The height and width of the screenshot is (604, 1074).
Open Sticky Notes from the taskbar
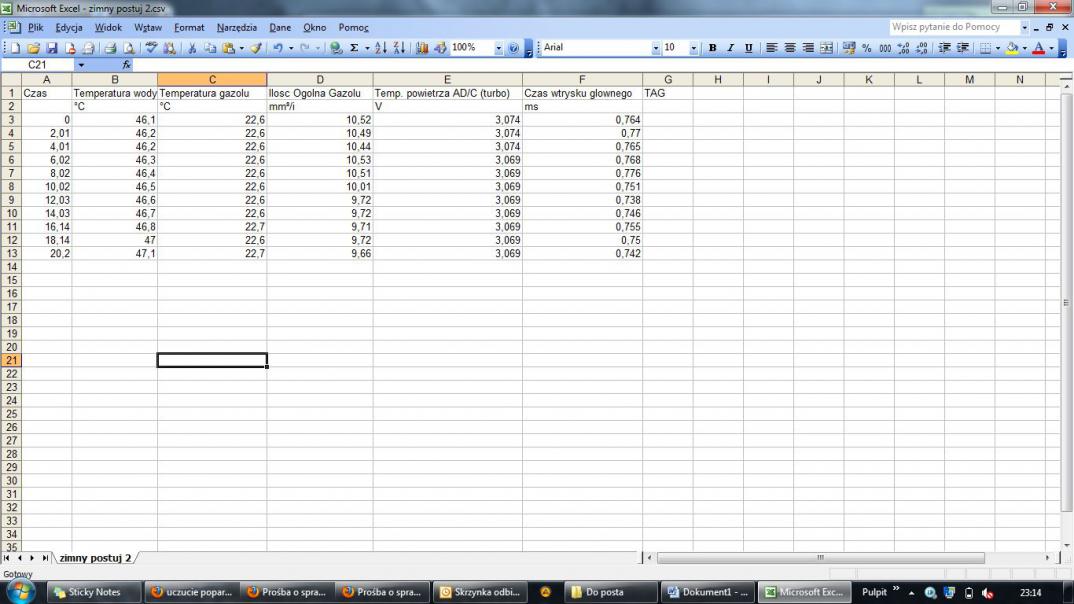[x=95, y=592]
